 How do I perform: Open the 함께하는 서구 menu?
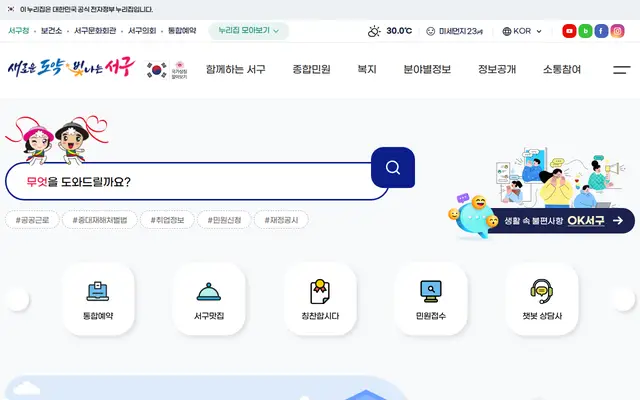pyautogui.click(x=236, y=69)
